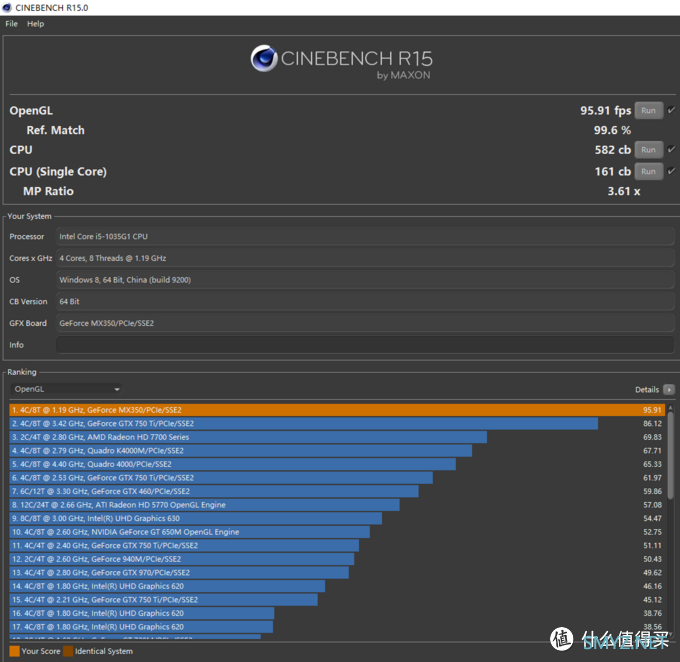Viewport: 680px width, 662px height.
Task: Click the GFX Board GeForce MX350 field
Action: click(365, 323)
